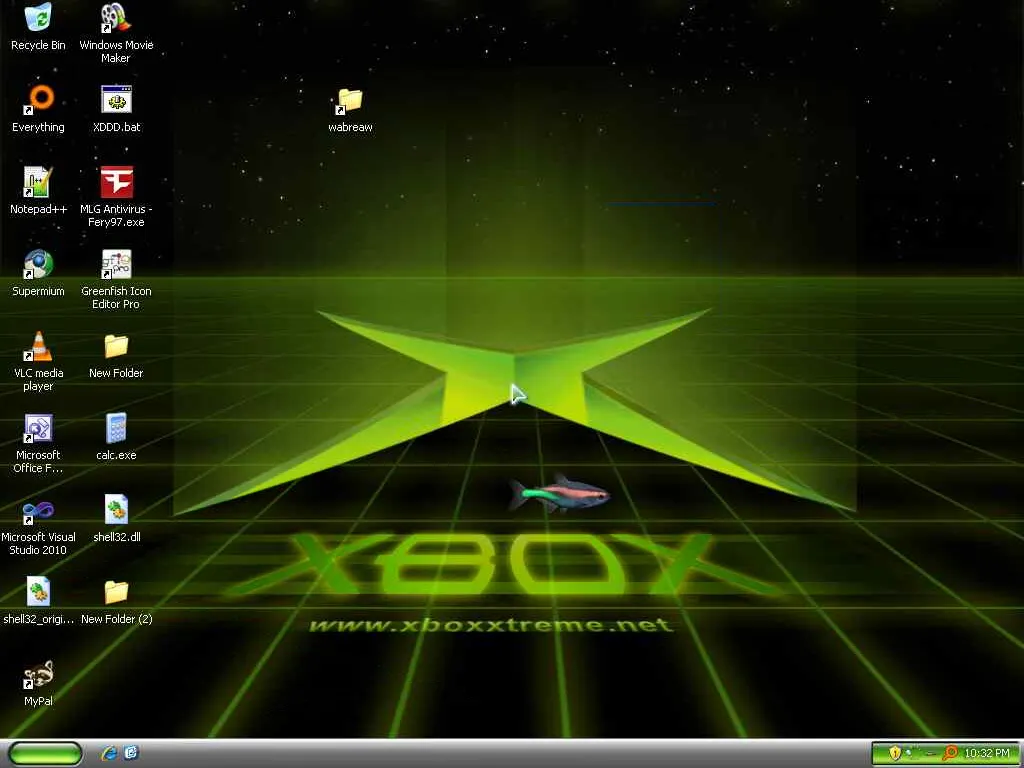Open the green Start button

click(x=45, y=754)
